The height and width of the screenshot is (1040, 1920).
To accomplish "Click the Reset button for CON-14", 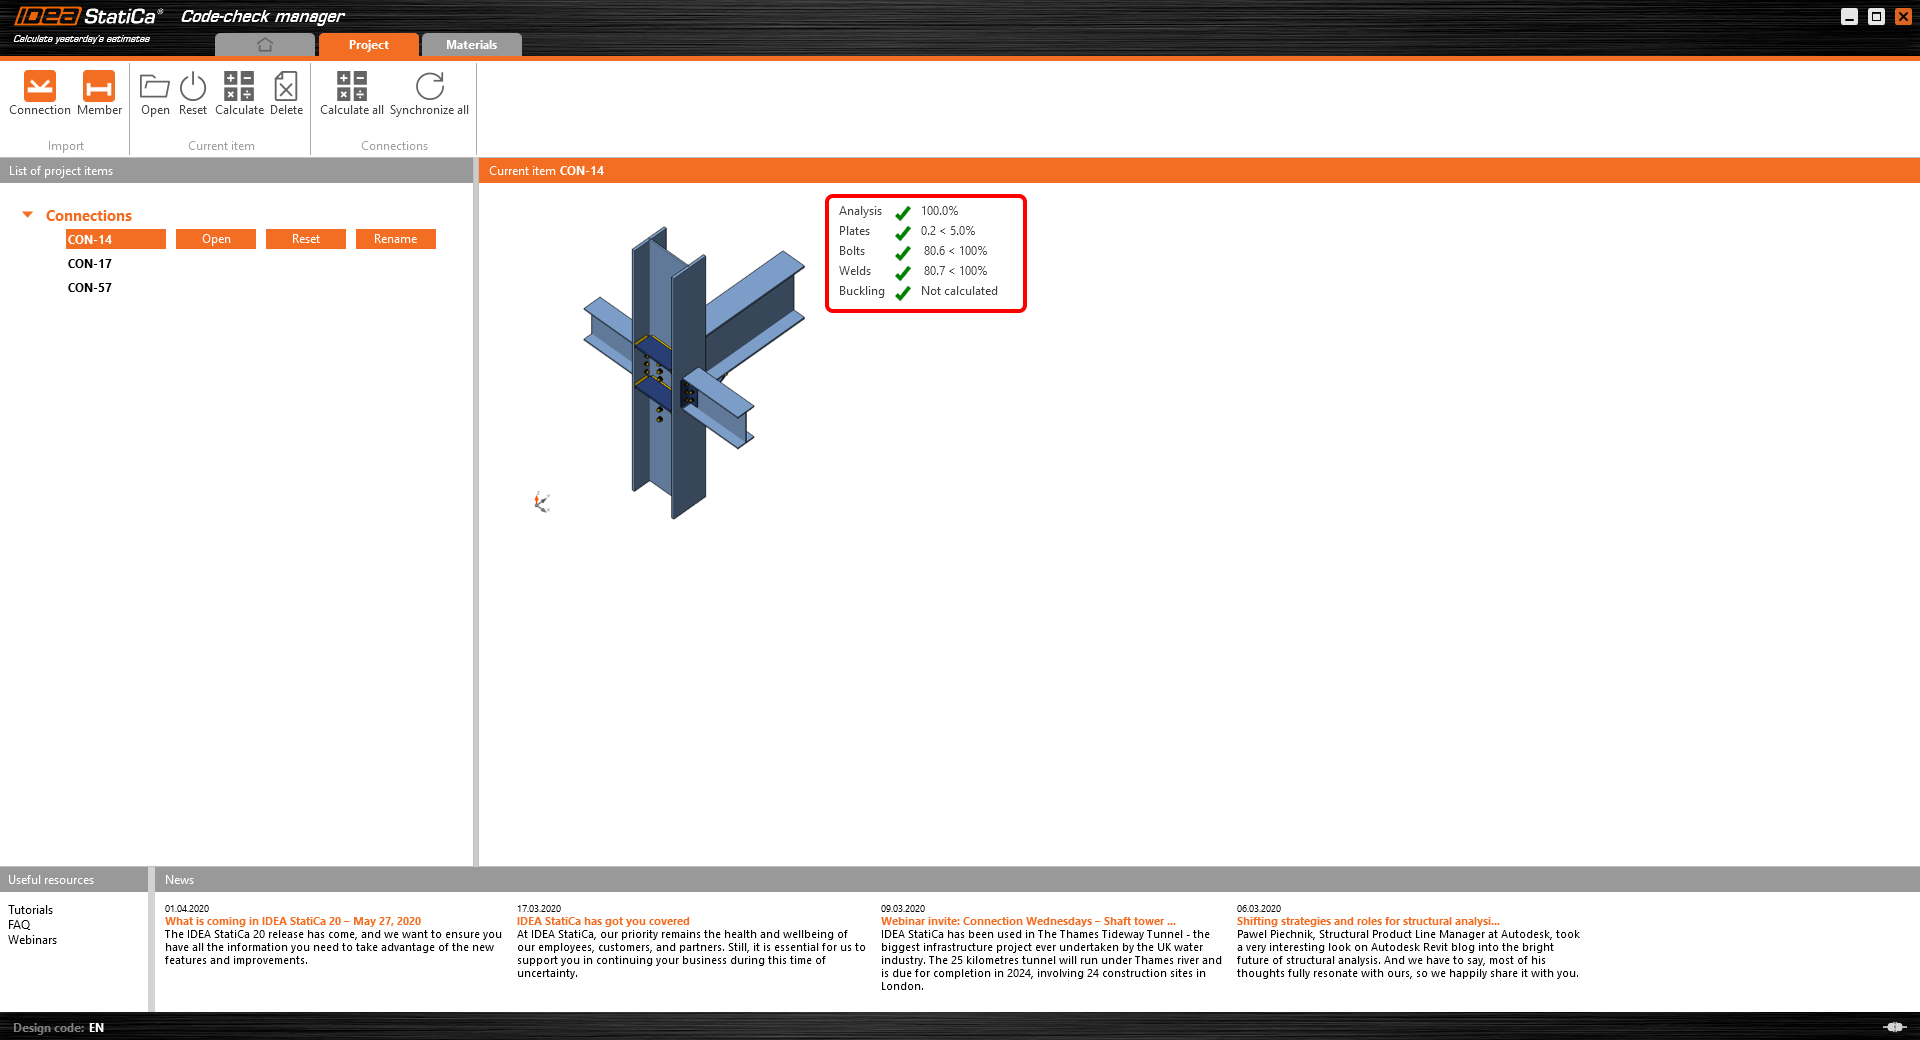I will (306, 239).
